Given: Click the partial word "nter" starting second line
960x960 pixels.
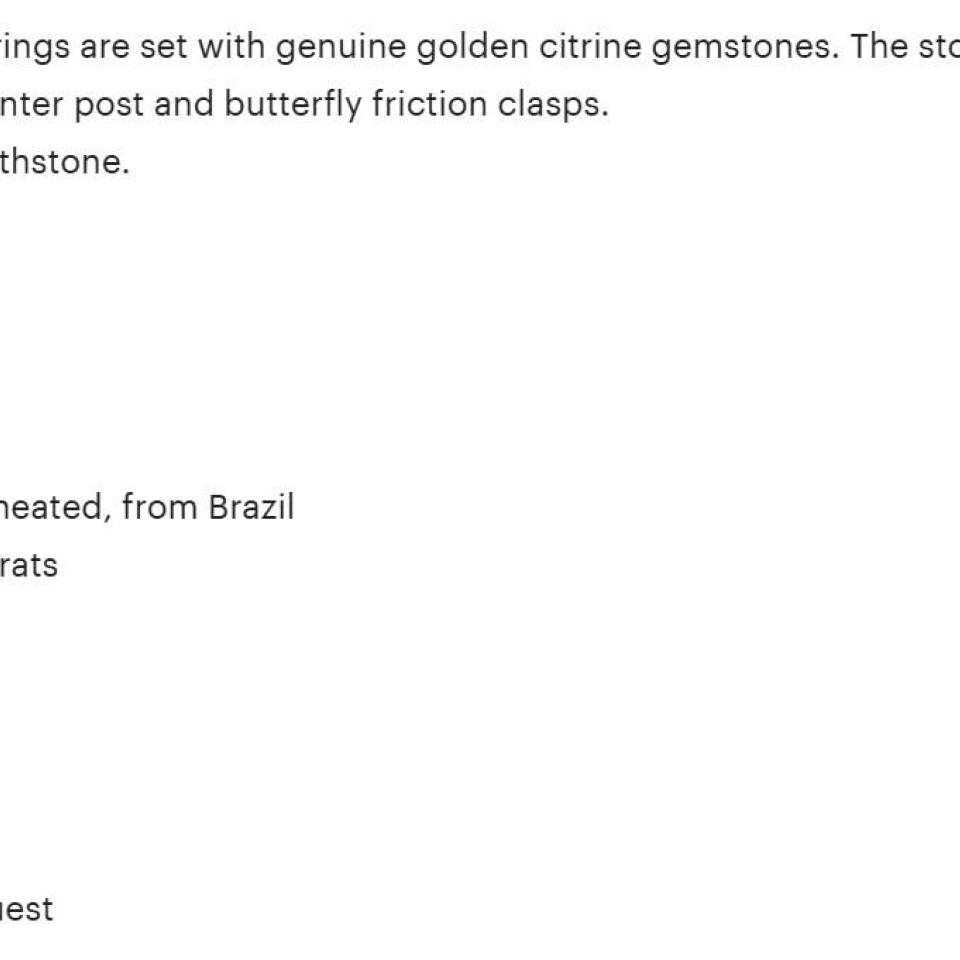Looking at the screenshot, I should coord(32,105).
